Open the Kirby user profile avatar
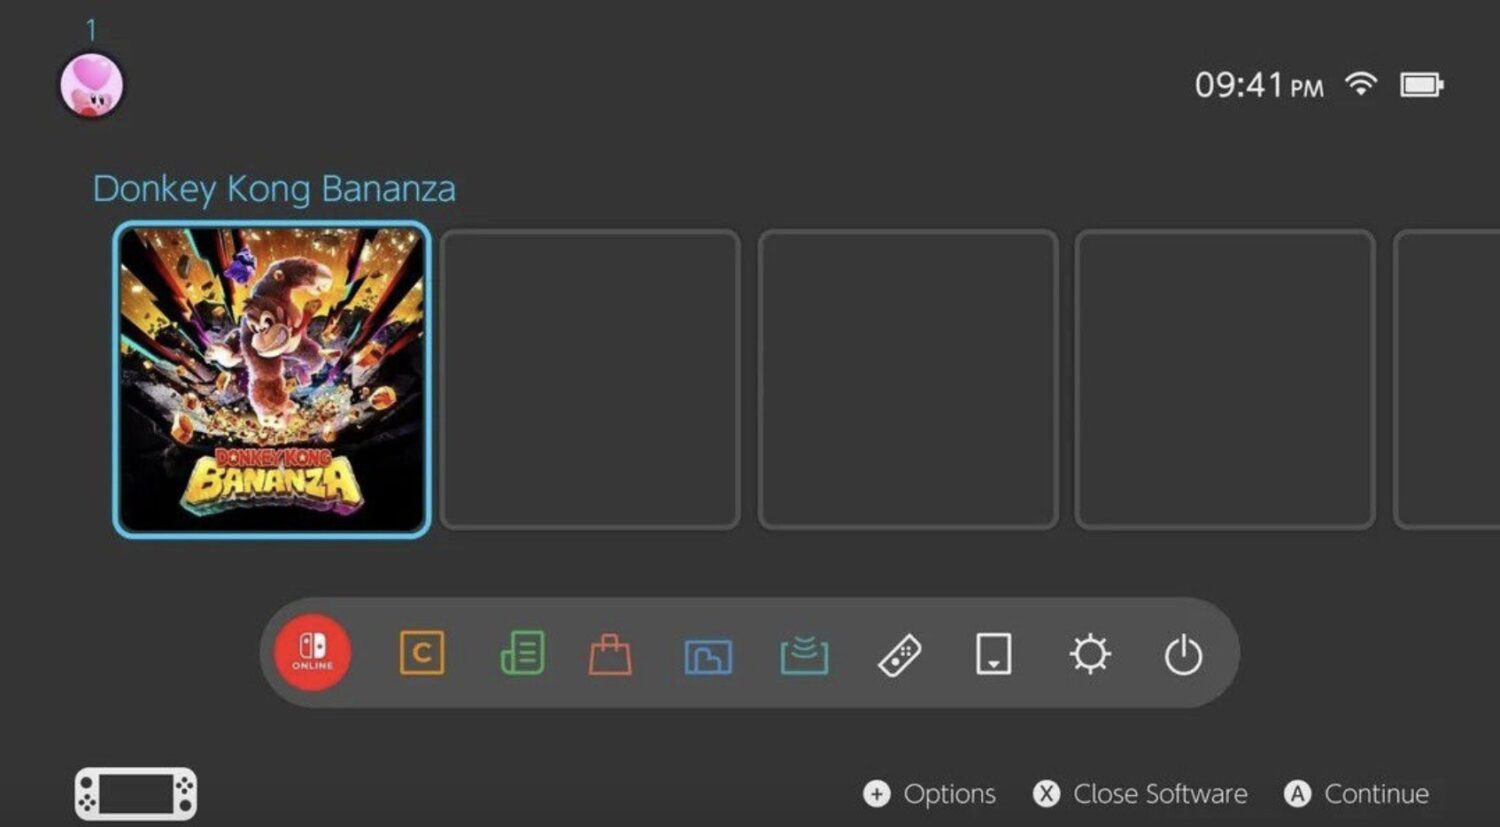The image size is (1500, 827). tap(92, 86)
